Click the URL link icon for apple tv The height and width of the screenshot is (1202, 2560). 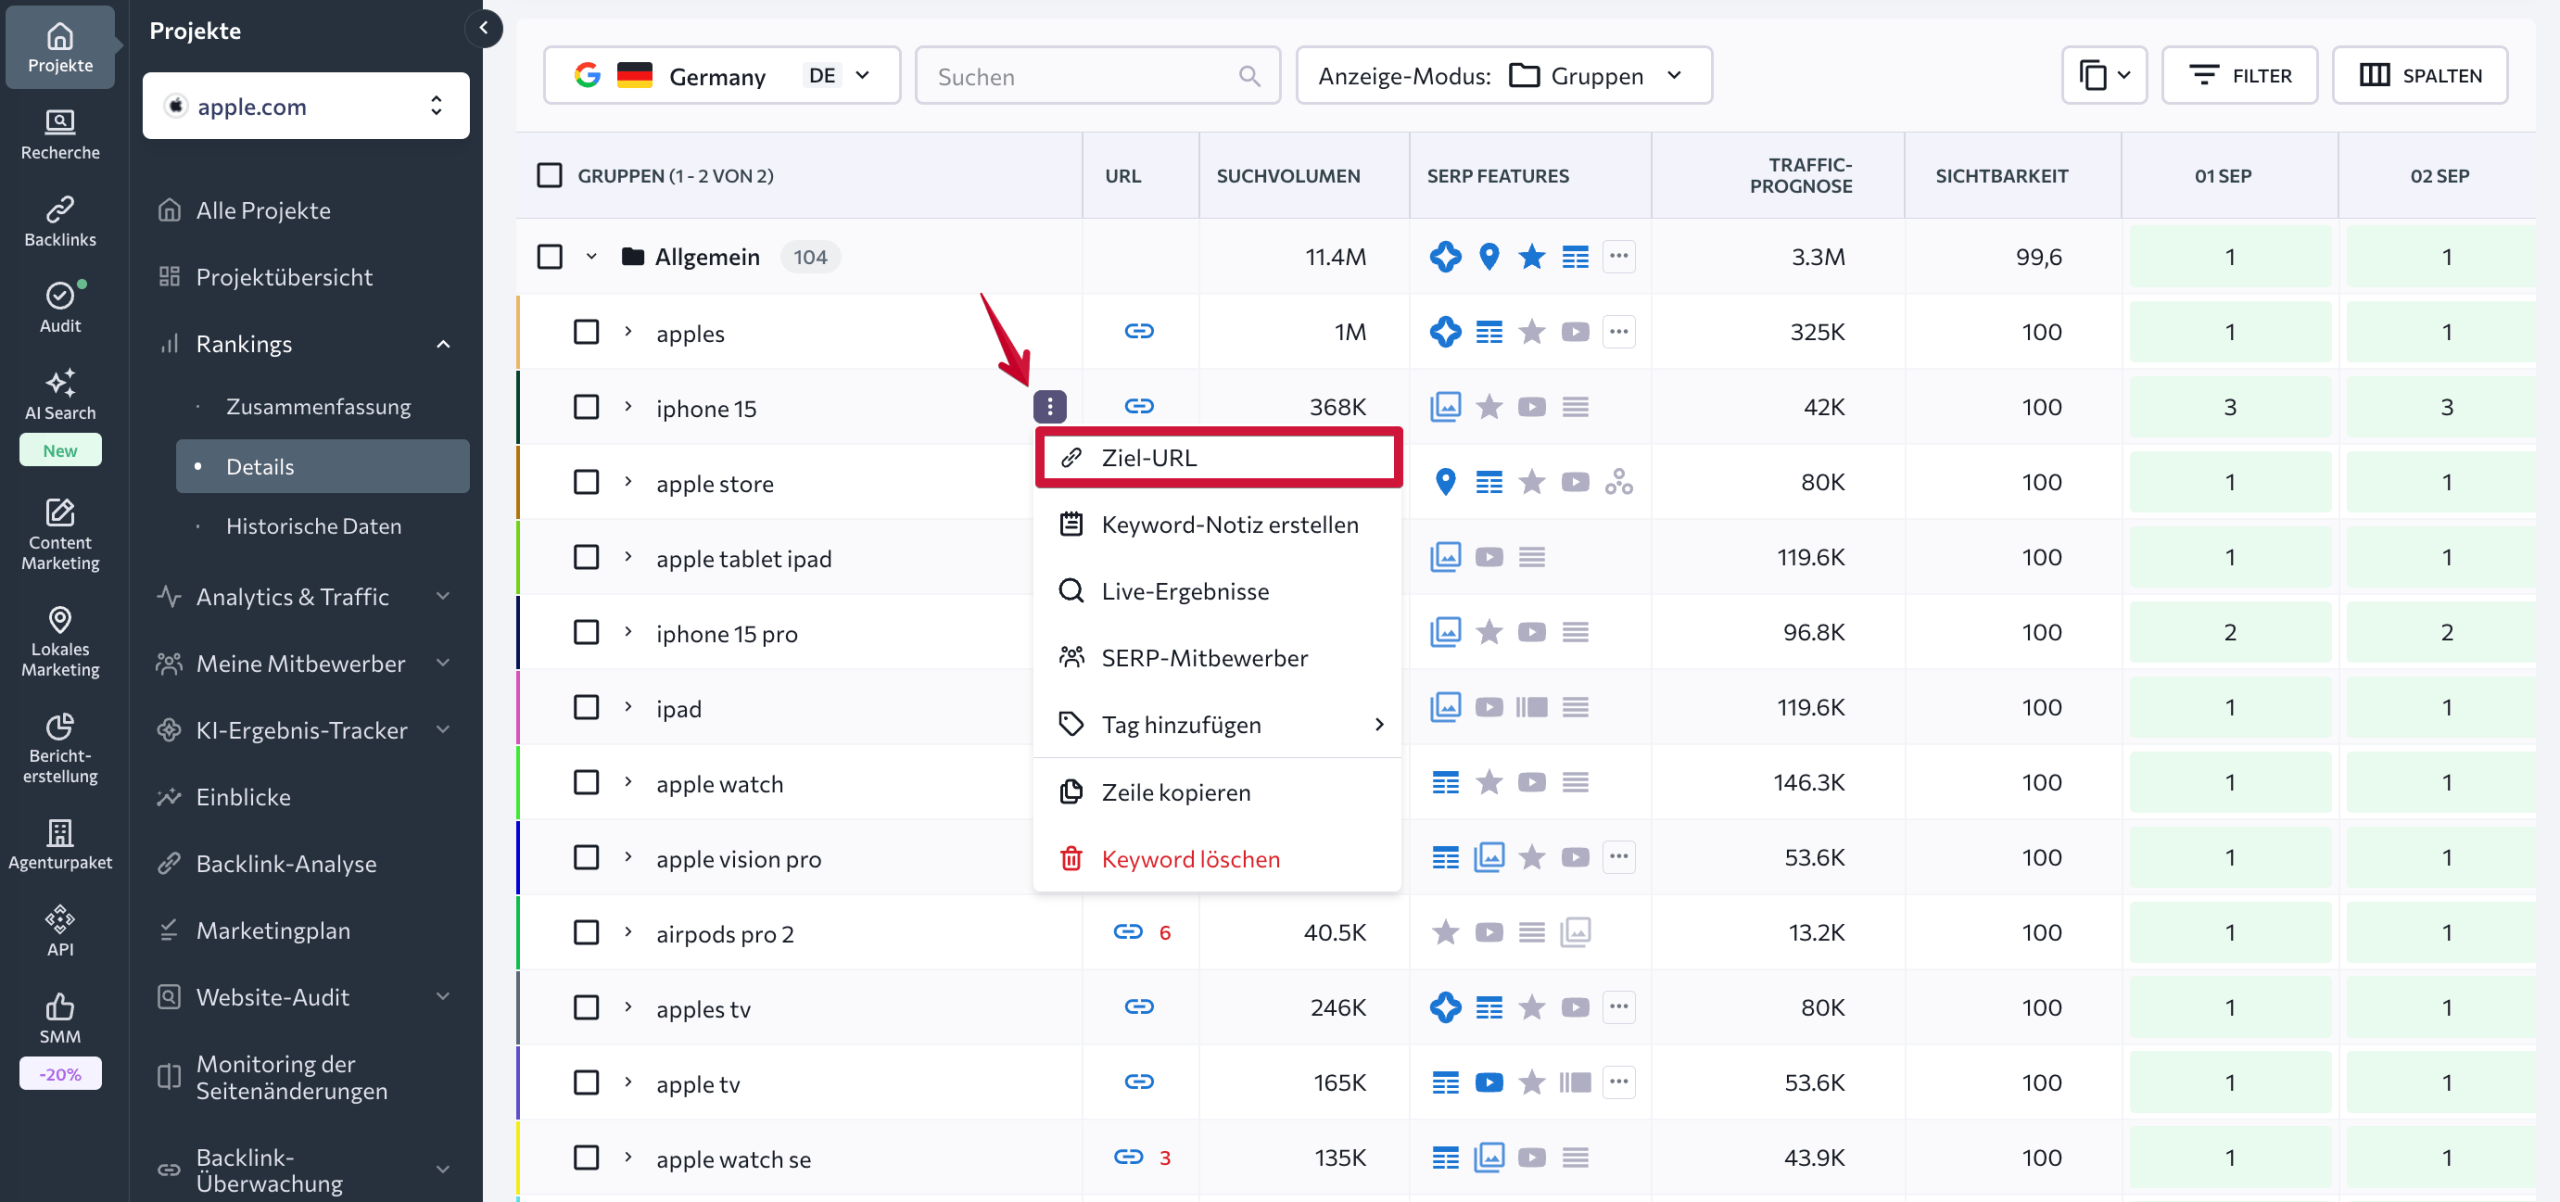click(1139, 1082)
